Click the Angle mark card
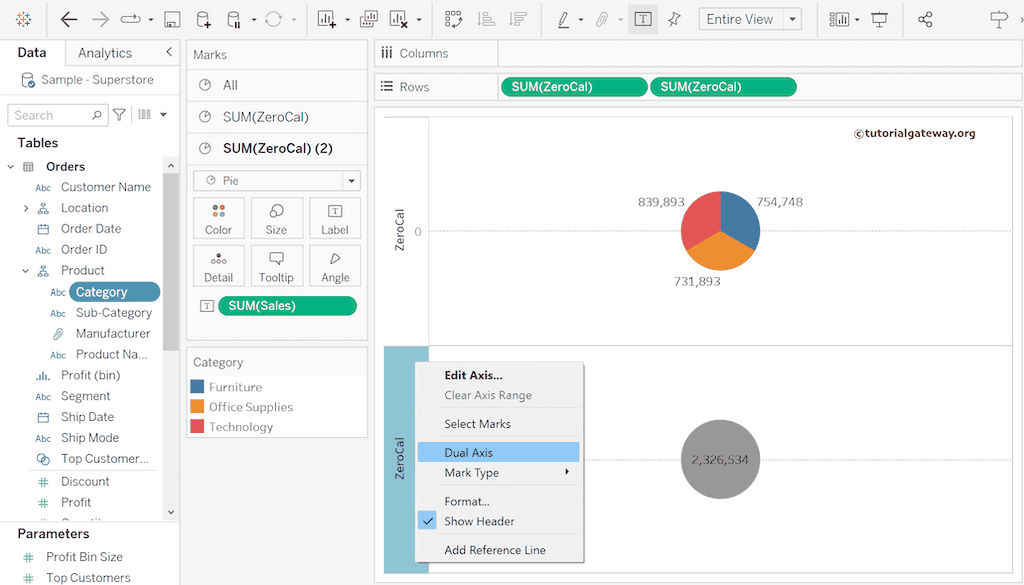This screenshot has height=585, width=1024. point(335,266)
